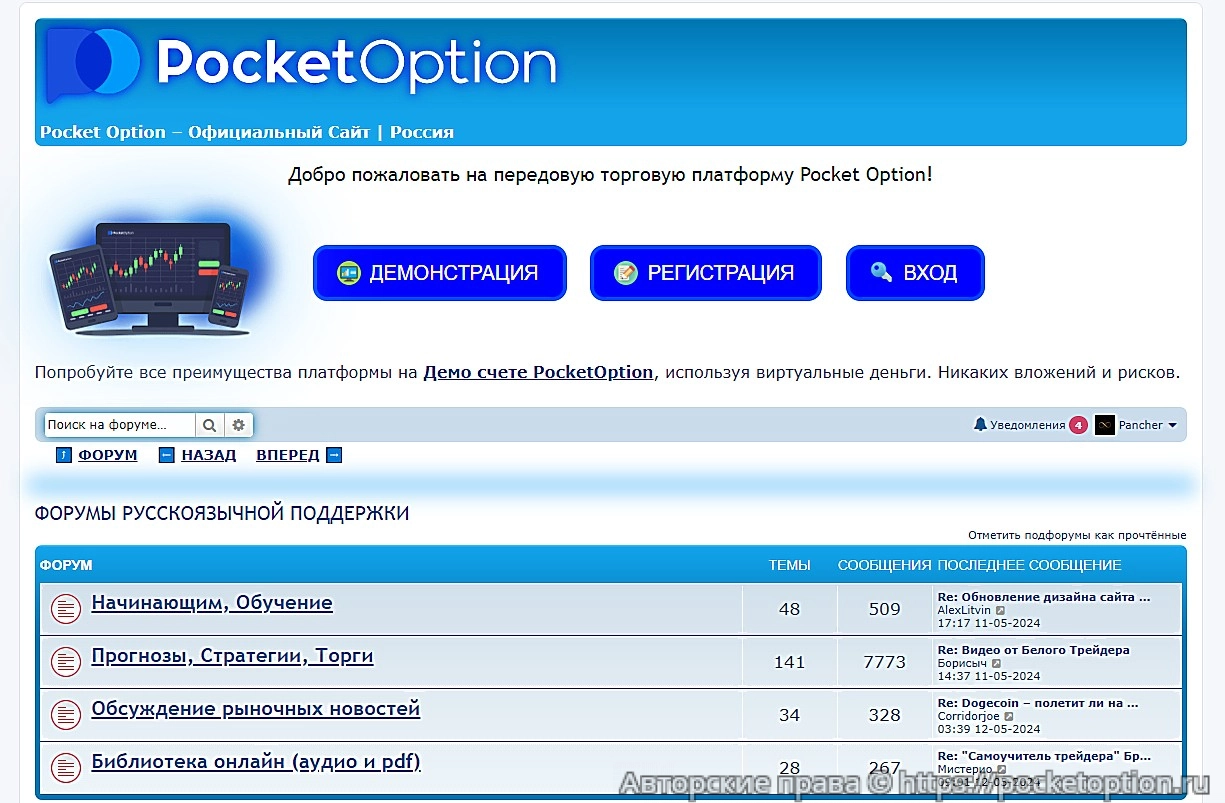Open the ДЕМОНСТРАЦИЯ button

440,272
